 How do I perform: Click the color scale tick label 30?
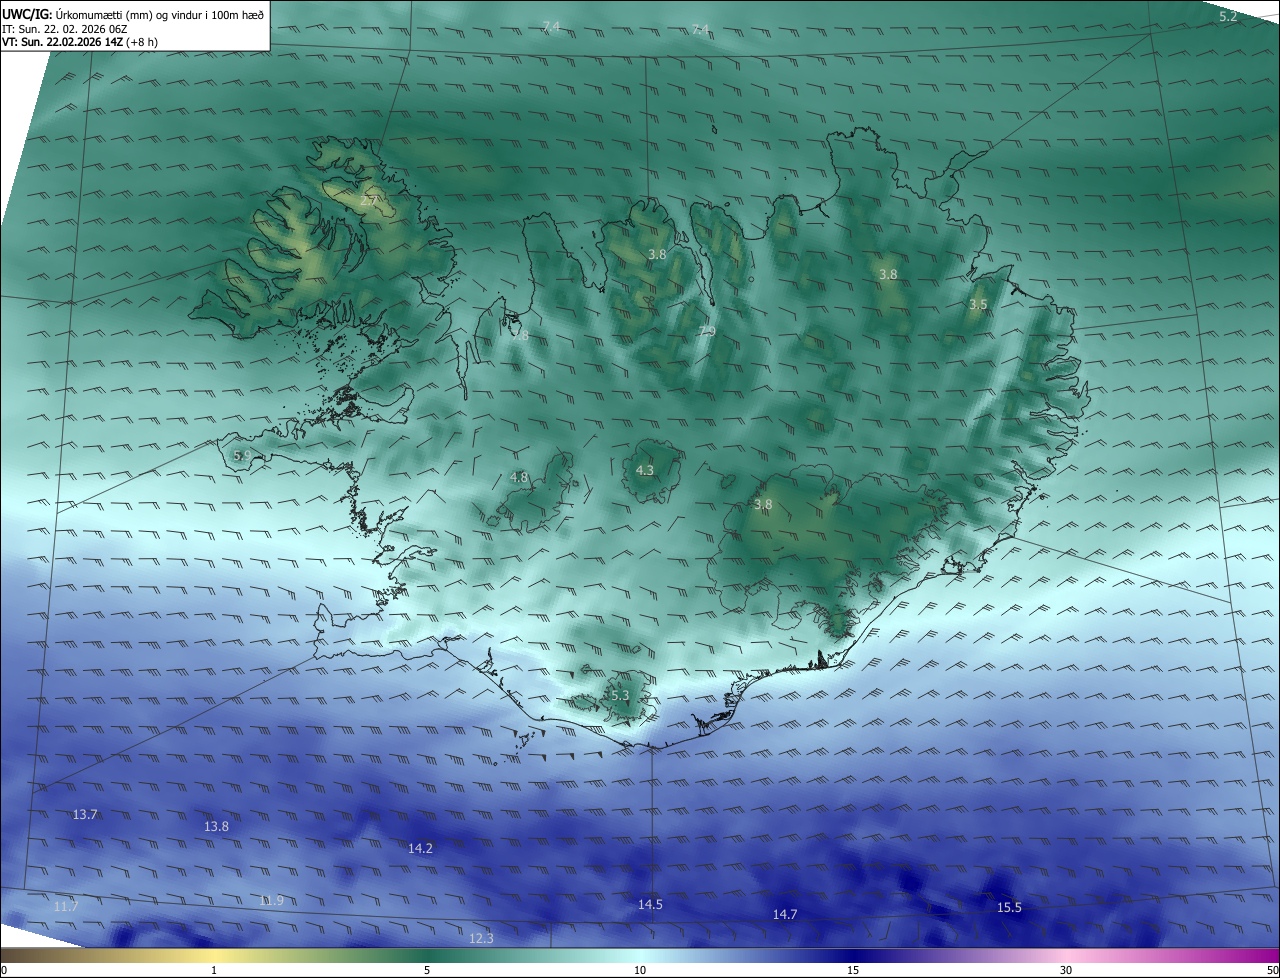1066,970
